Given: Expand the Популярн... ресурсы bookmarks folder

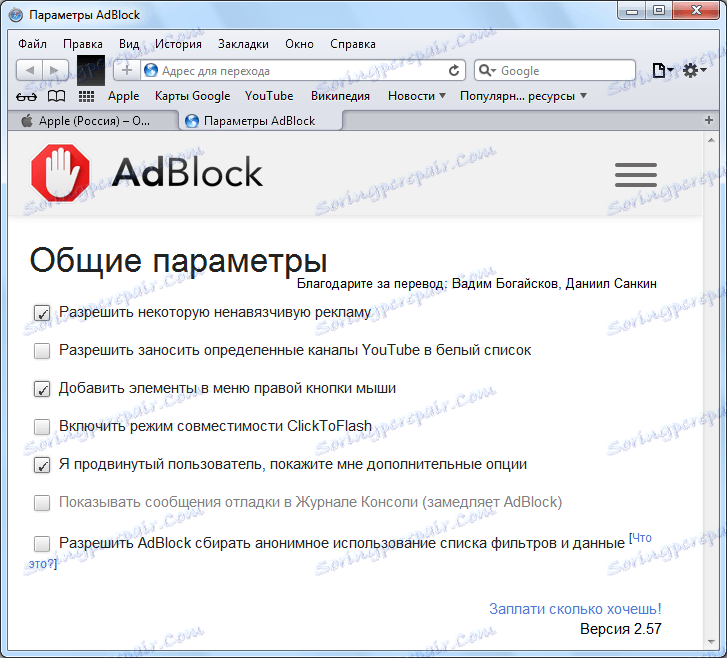Looking at the screenshot, I should click(x=523, y=96).
